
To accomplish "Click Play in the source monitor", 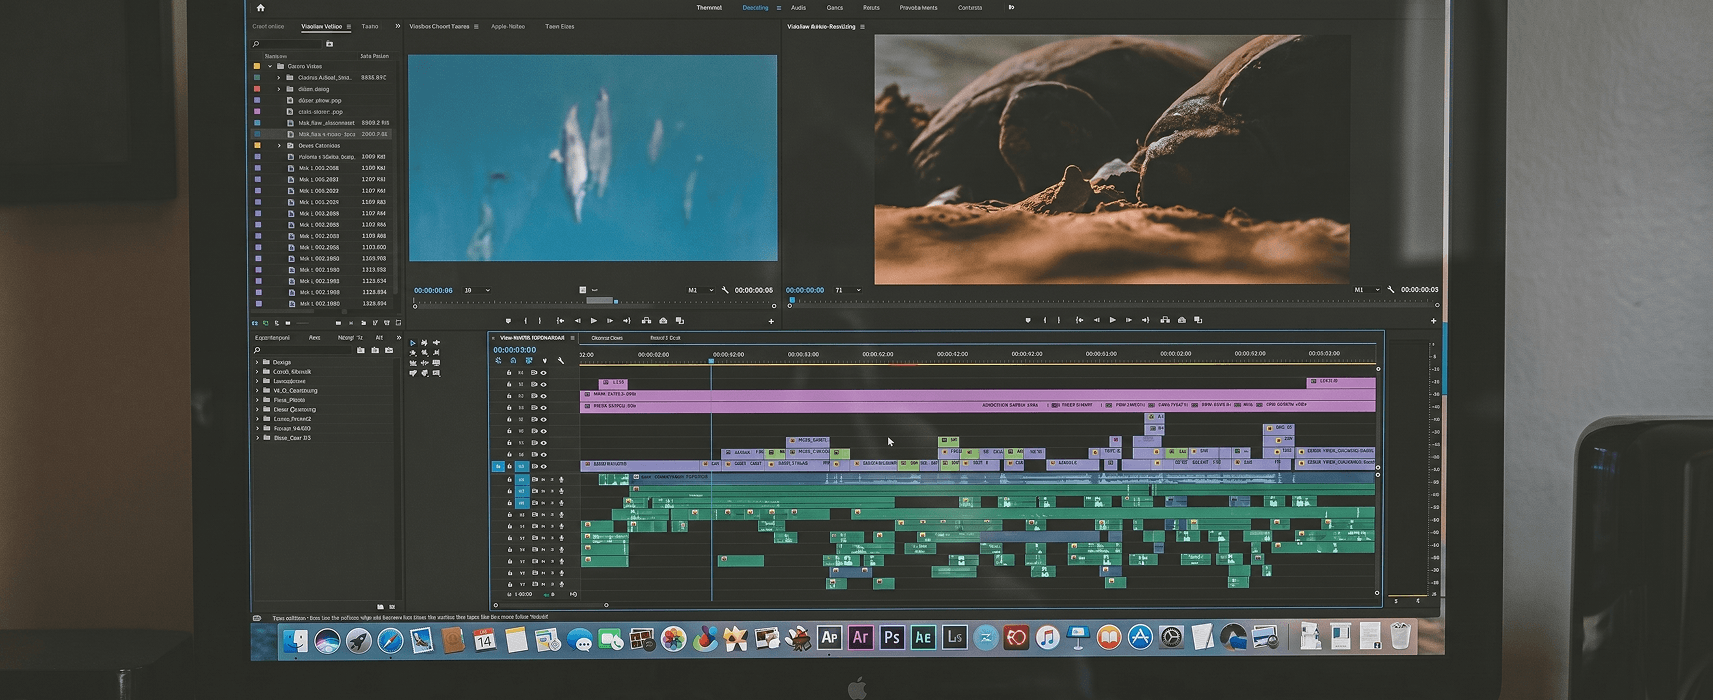I will pos(594,321).
